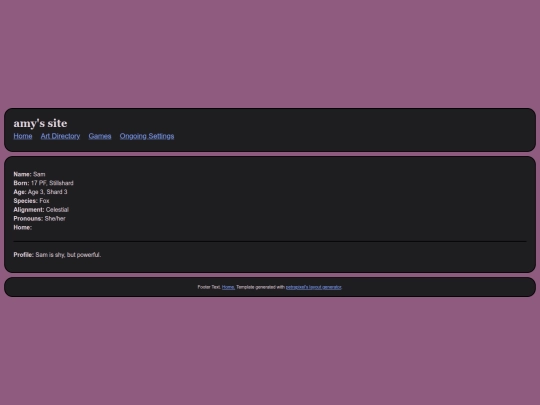Click the "Alignment: Celestial" line
Viewport: 540px width, 405px height.
pyautogui.click(x=41, y=210)
